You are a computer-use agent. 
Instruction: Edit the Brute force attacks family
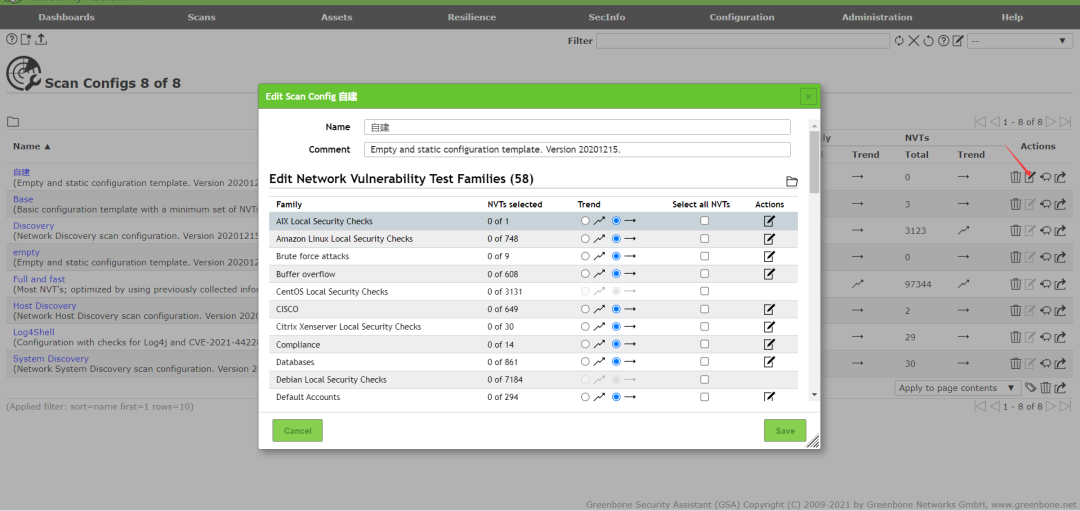coord(769,256)
